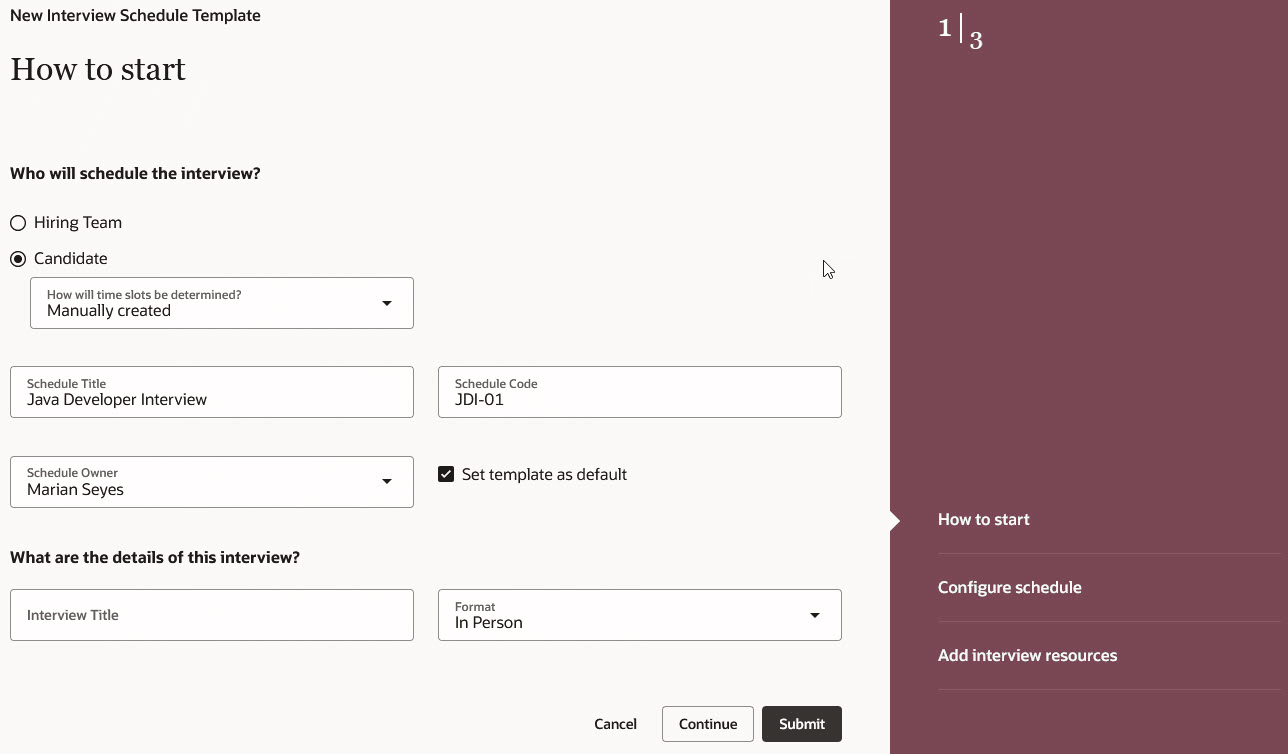Screen dimensions: 1288x754
Task: Open the Add interview resources step
Action: pos(1027,655)
